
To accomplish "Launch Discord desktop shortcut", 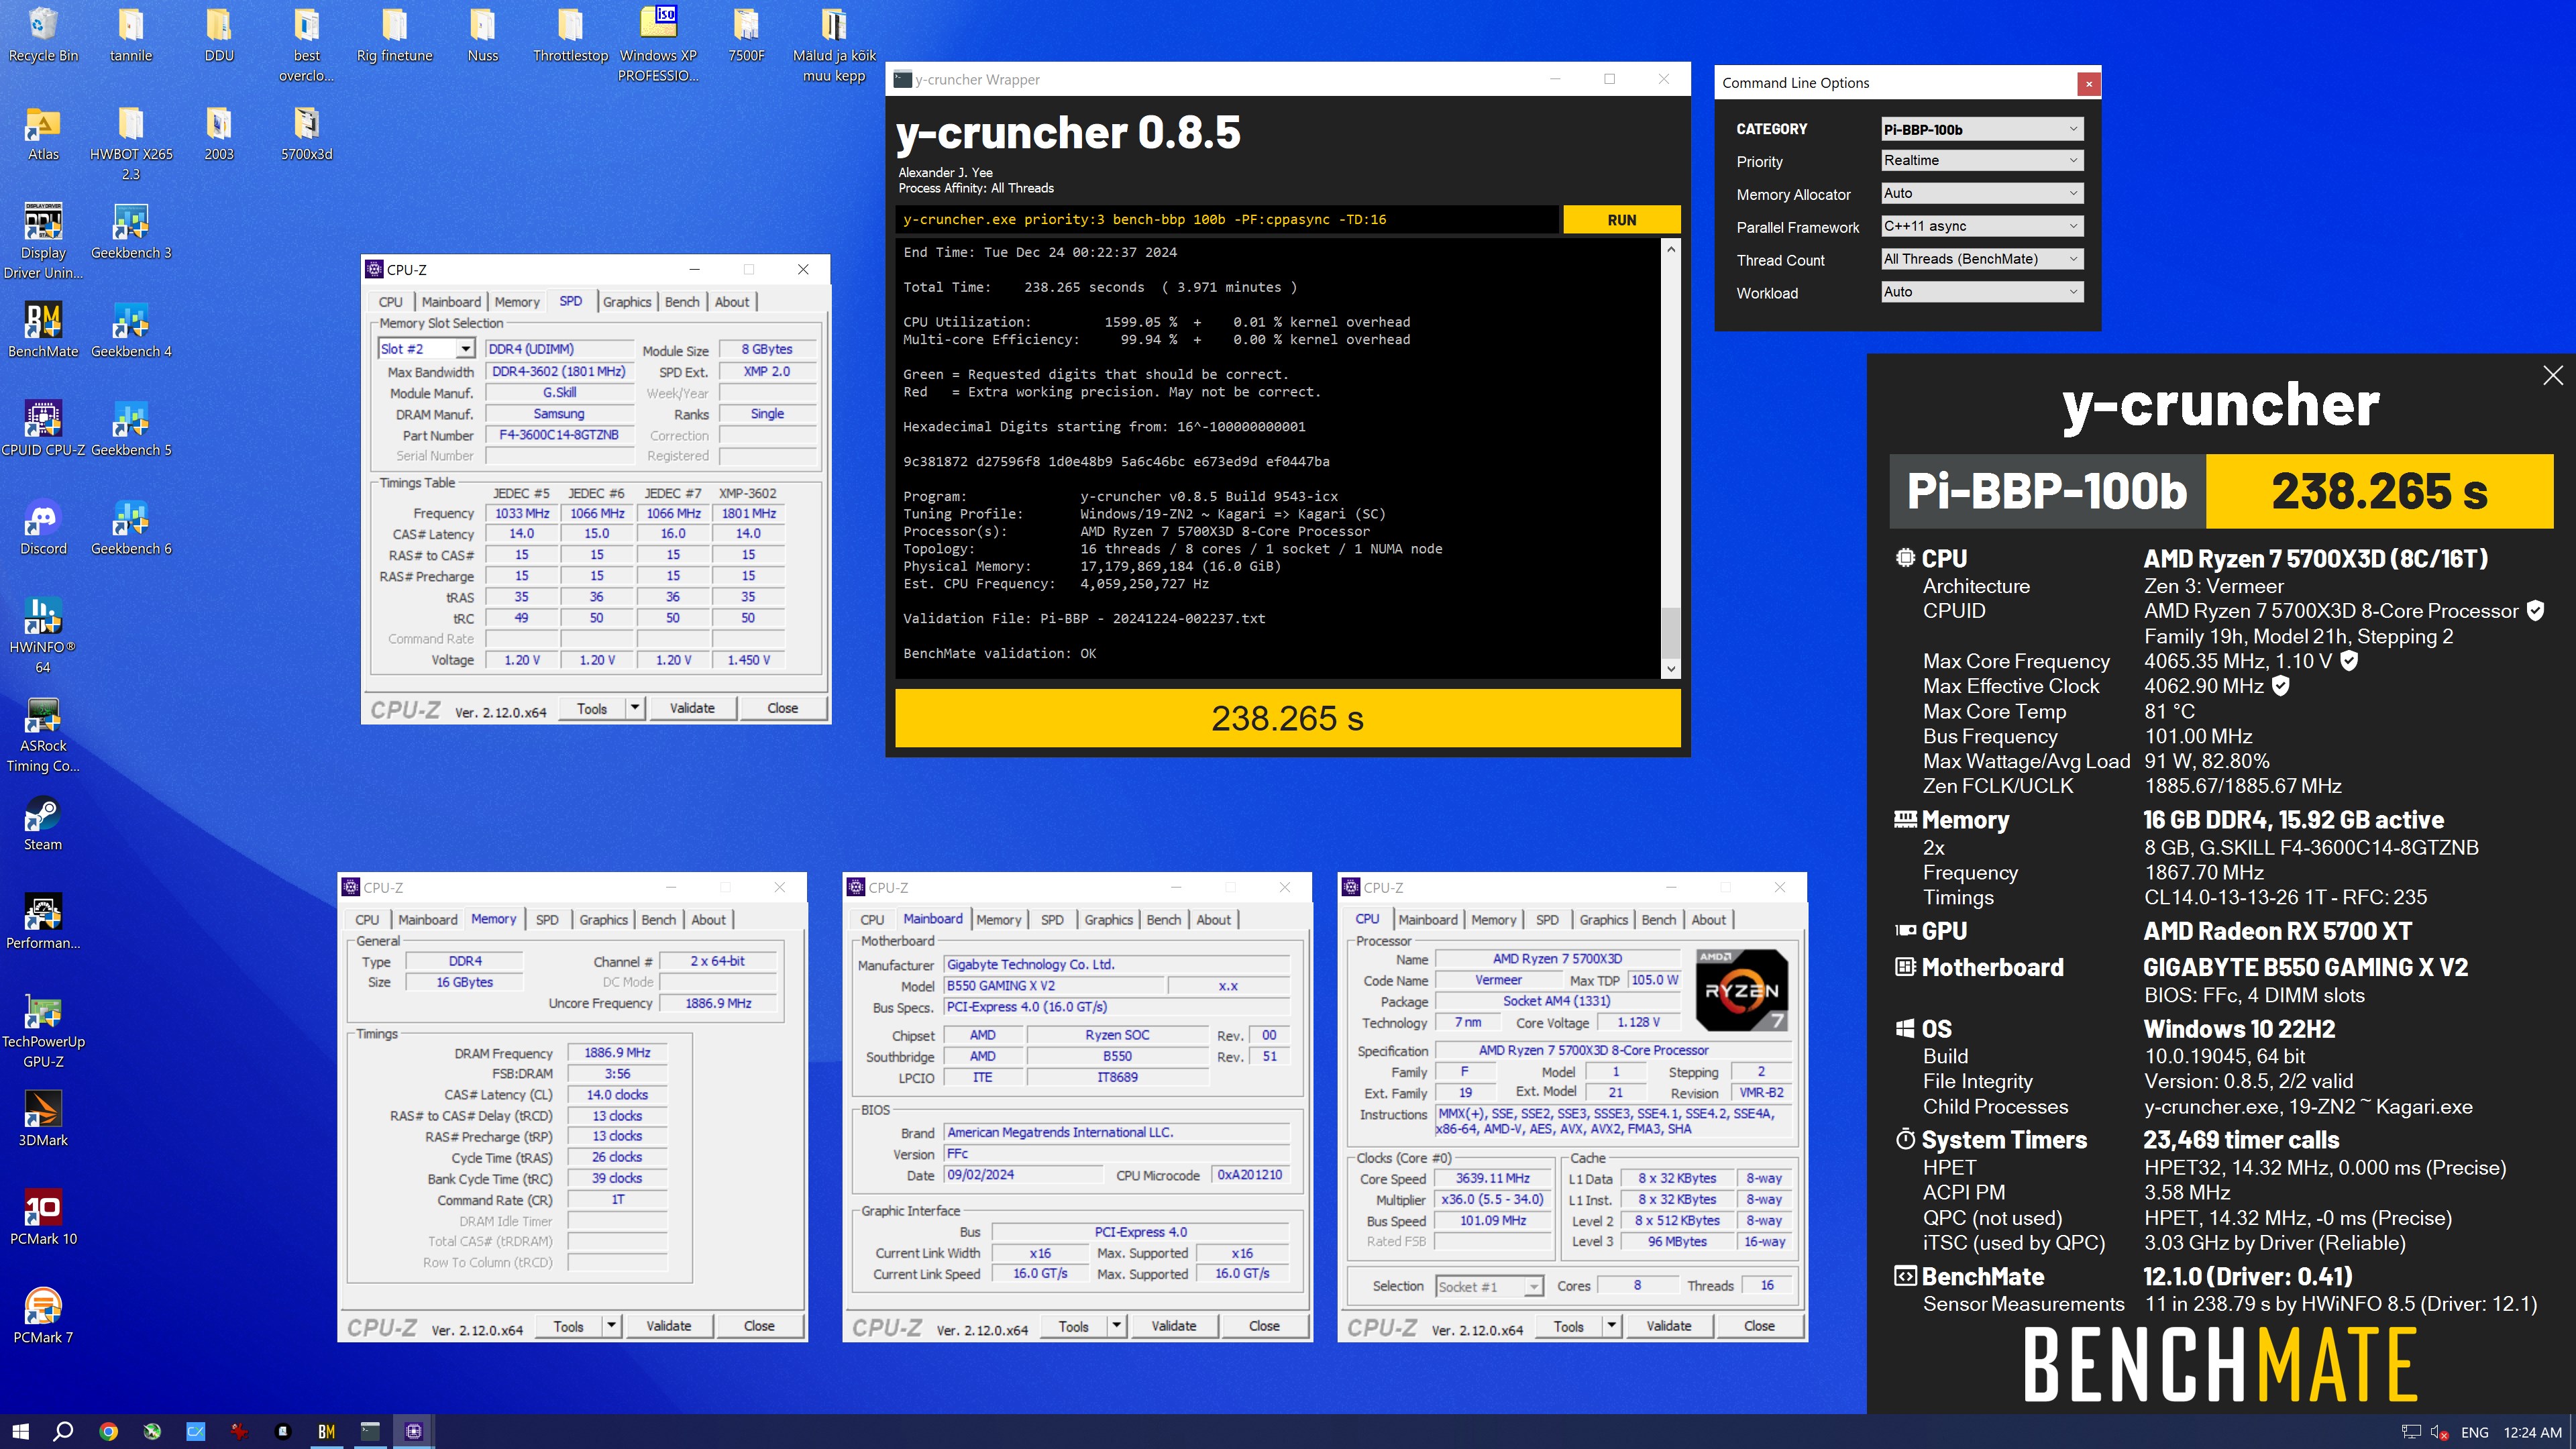I will click(43, 528).
